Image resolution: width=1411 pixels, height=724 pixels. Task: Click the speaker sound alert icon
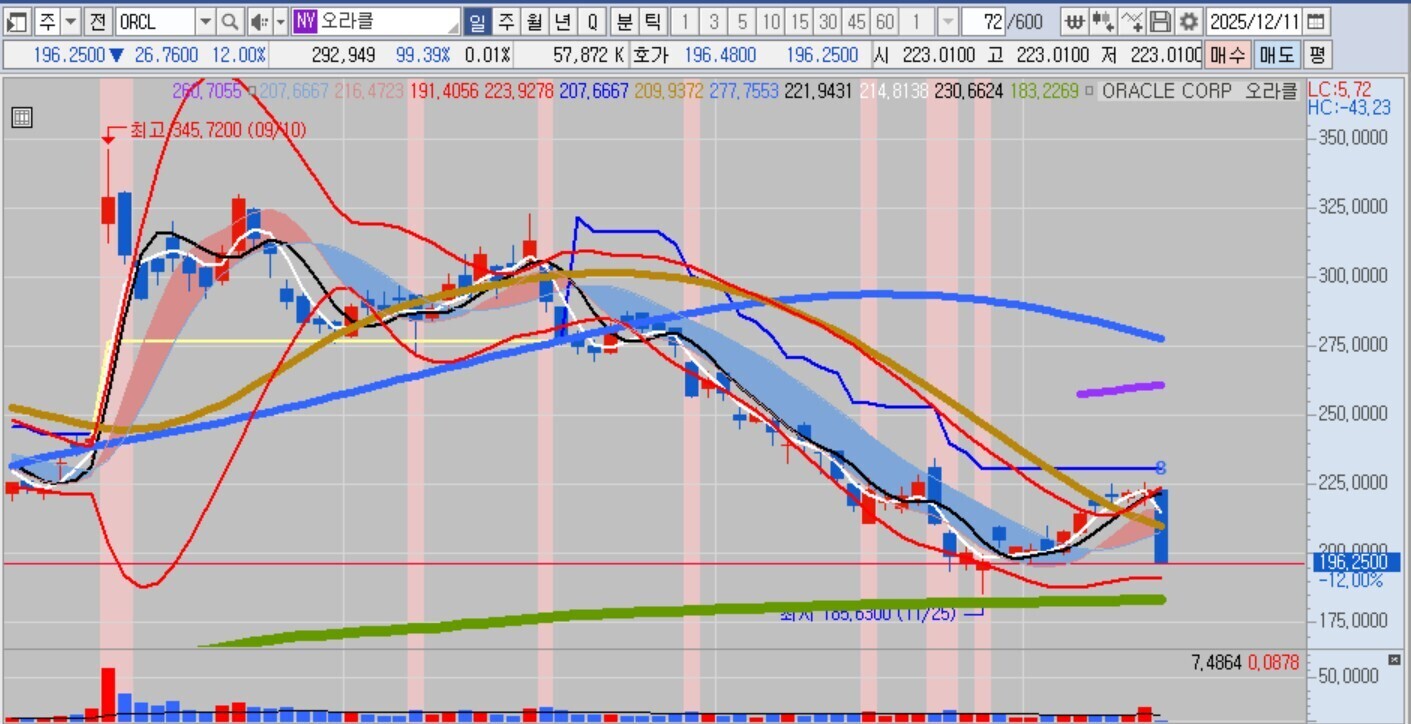coord(258,21)
